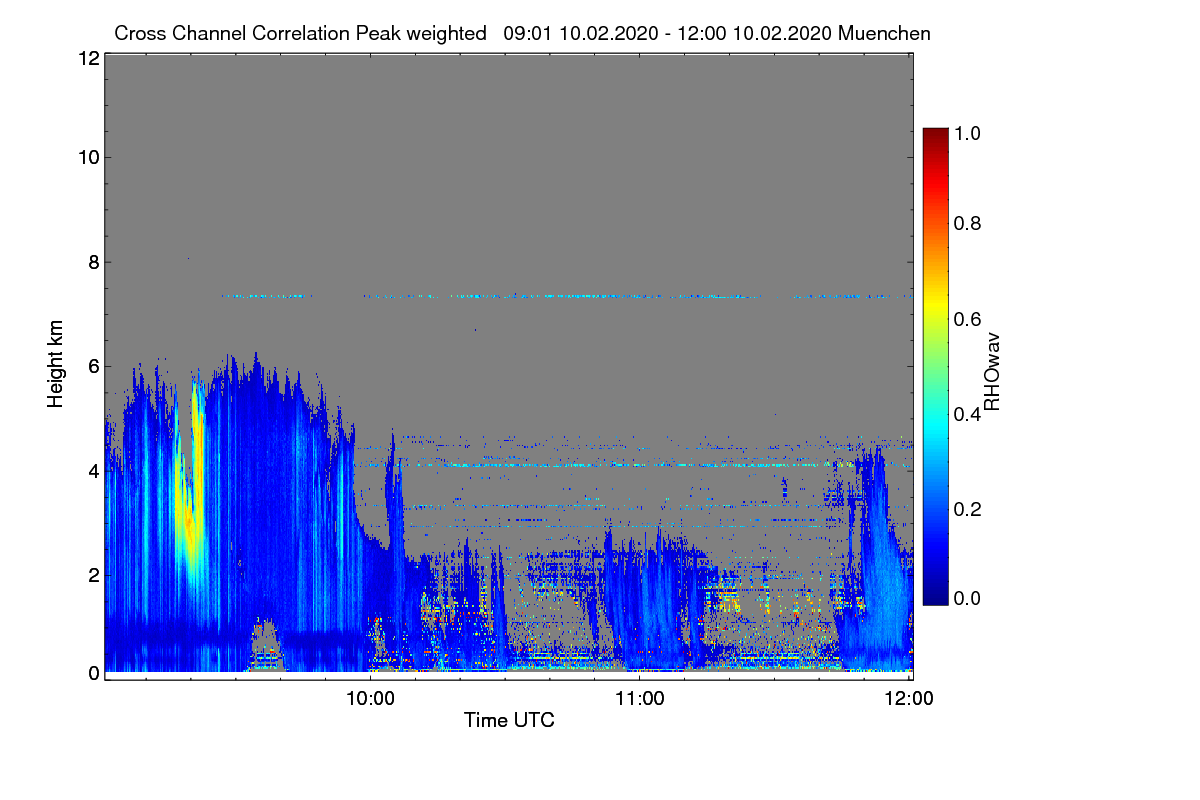Click the 1.0 colorbar value label

click(967, 132)
